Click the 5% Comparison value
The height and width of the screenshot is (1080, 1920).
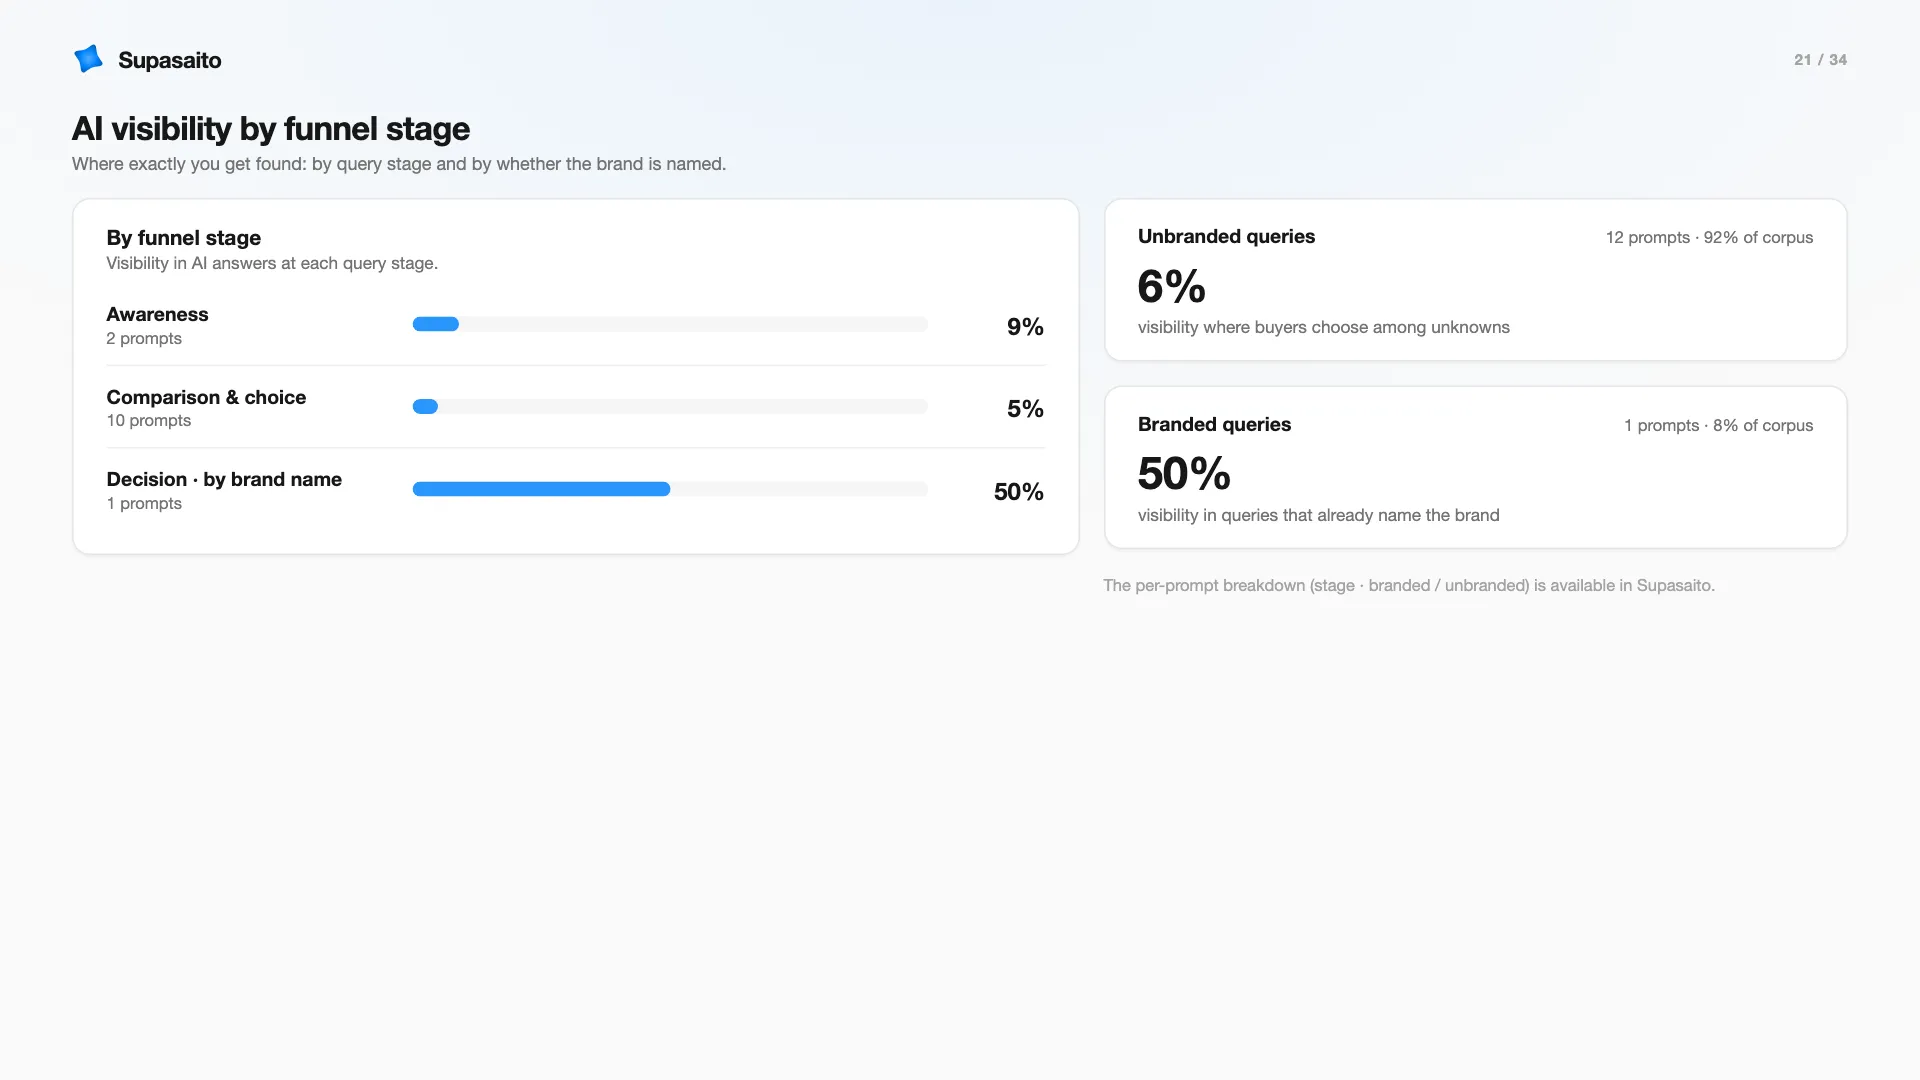(1025, 409)
